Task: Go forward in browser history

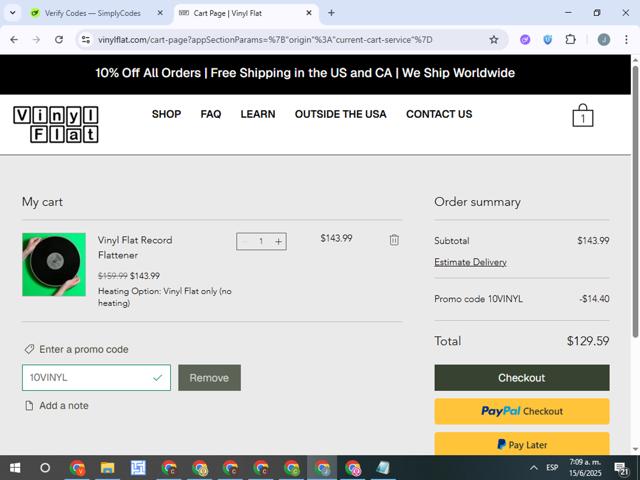Action: coord(36,40)
